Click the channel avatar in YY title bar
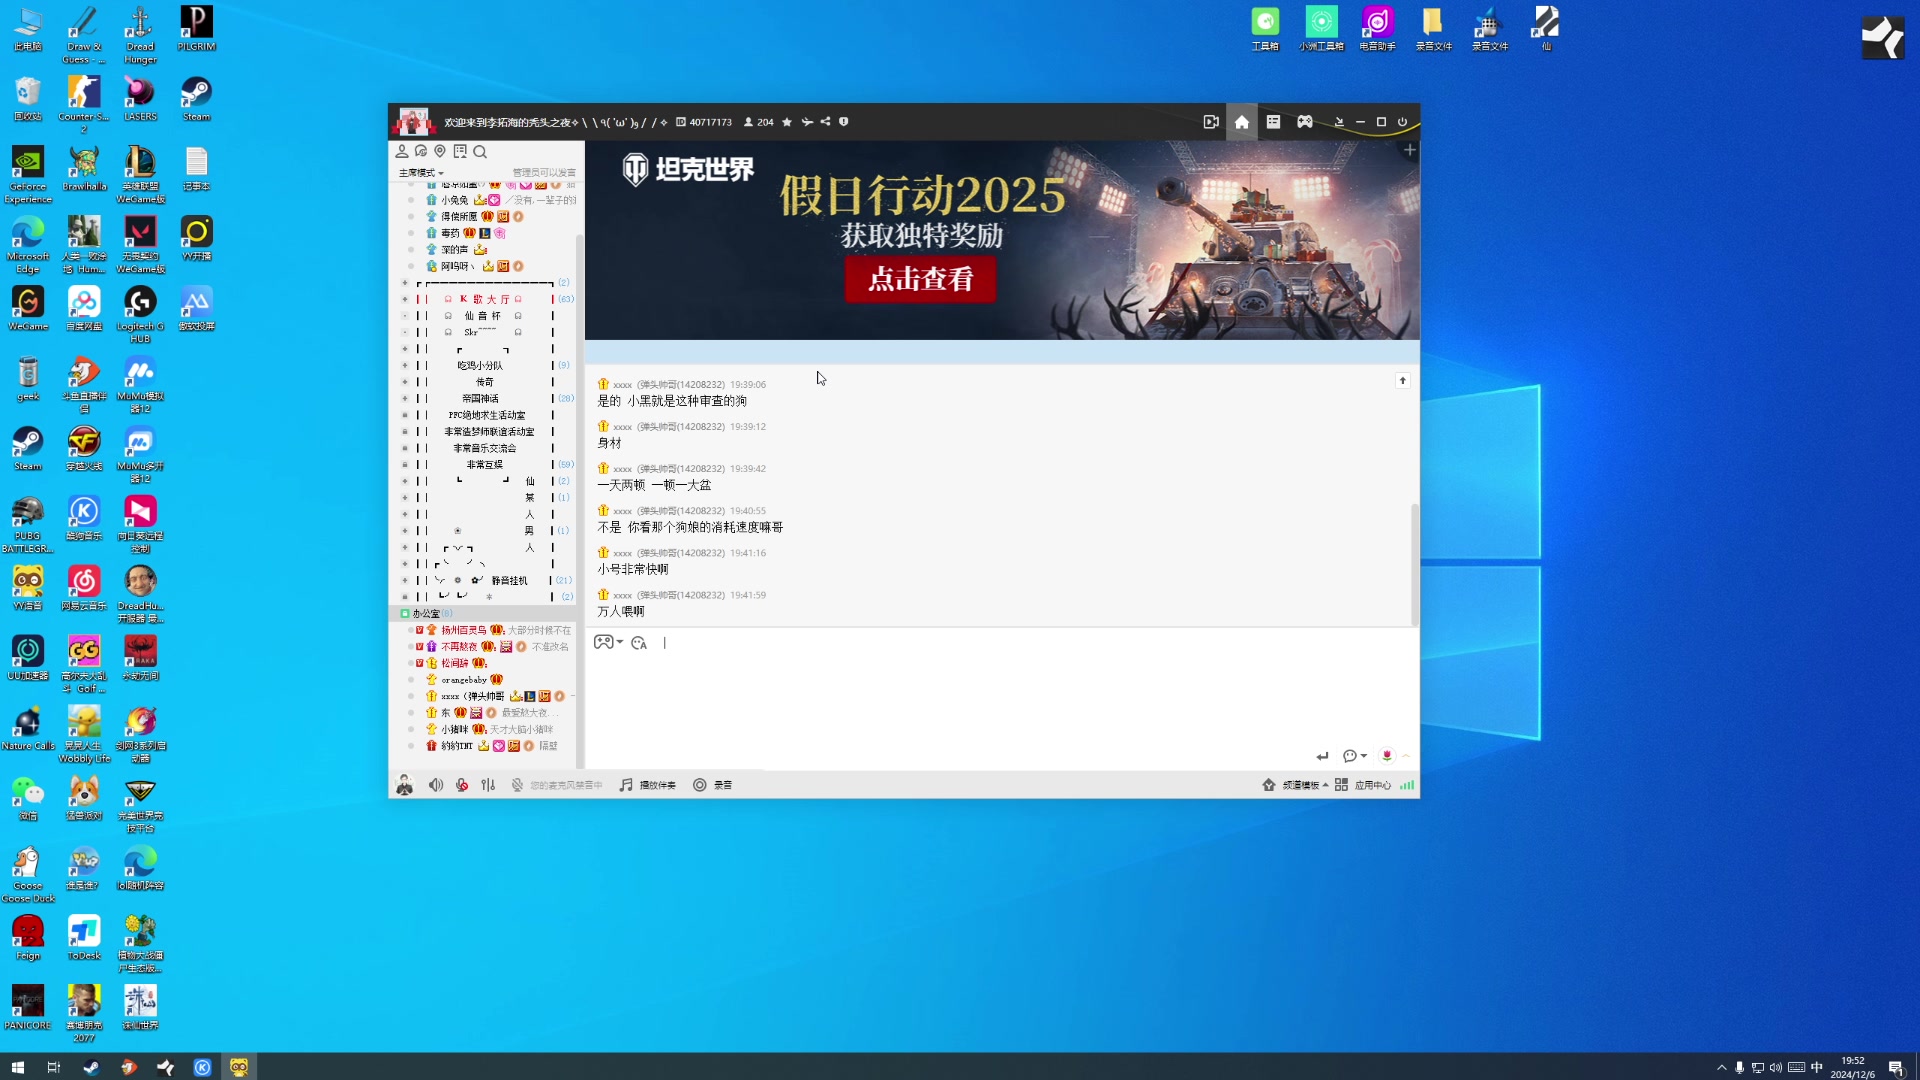The width and height of the screenshot is (1920, 1080). (x=413, y=122)
